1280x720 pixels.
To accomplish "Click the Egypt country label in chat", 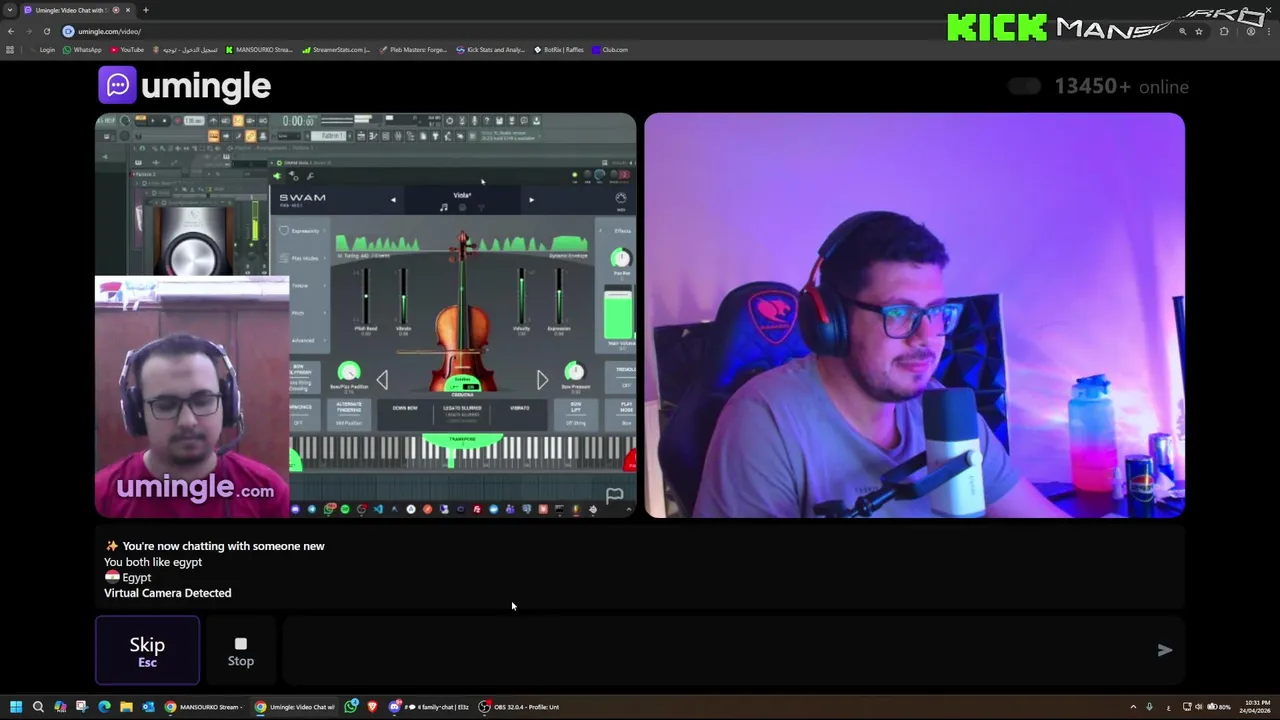I will point(128,578).
